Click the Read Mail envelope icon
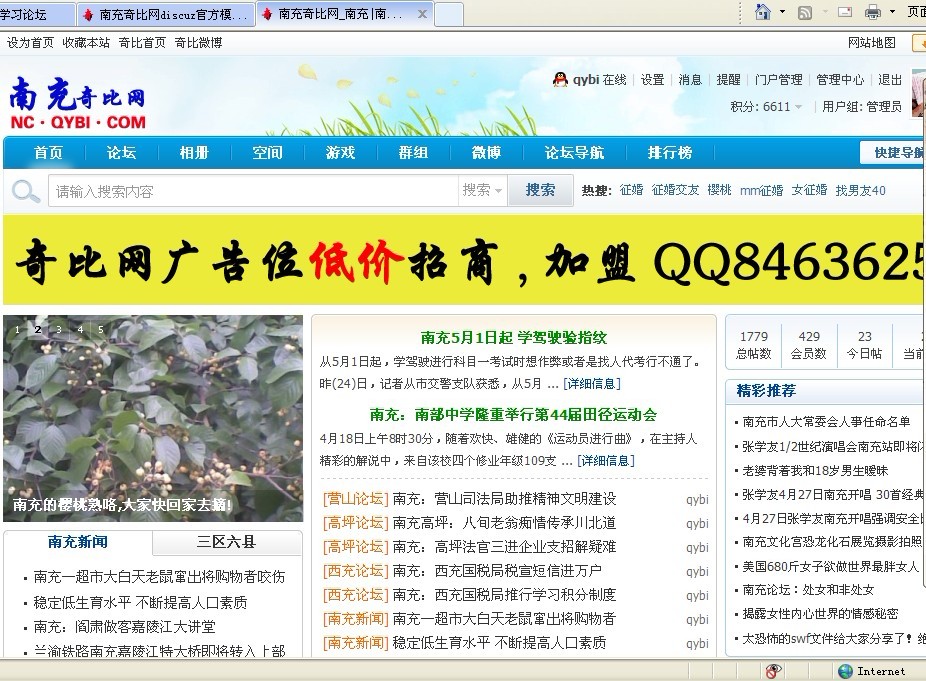926x681 pixels. (845, 12)
